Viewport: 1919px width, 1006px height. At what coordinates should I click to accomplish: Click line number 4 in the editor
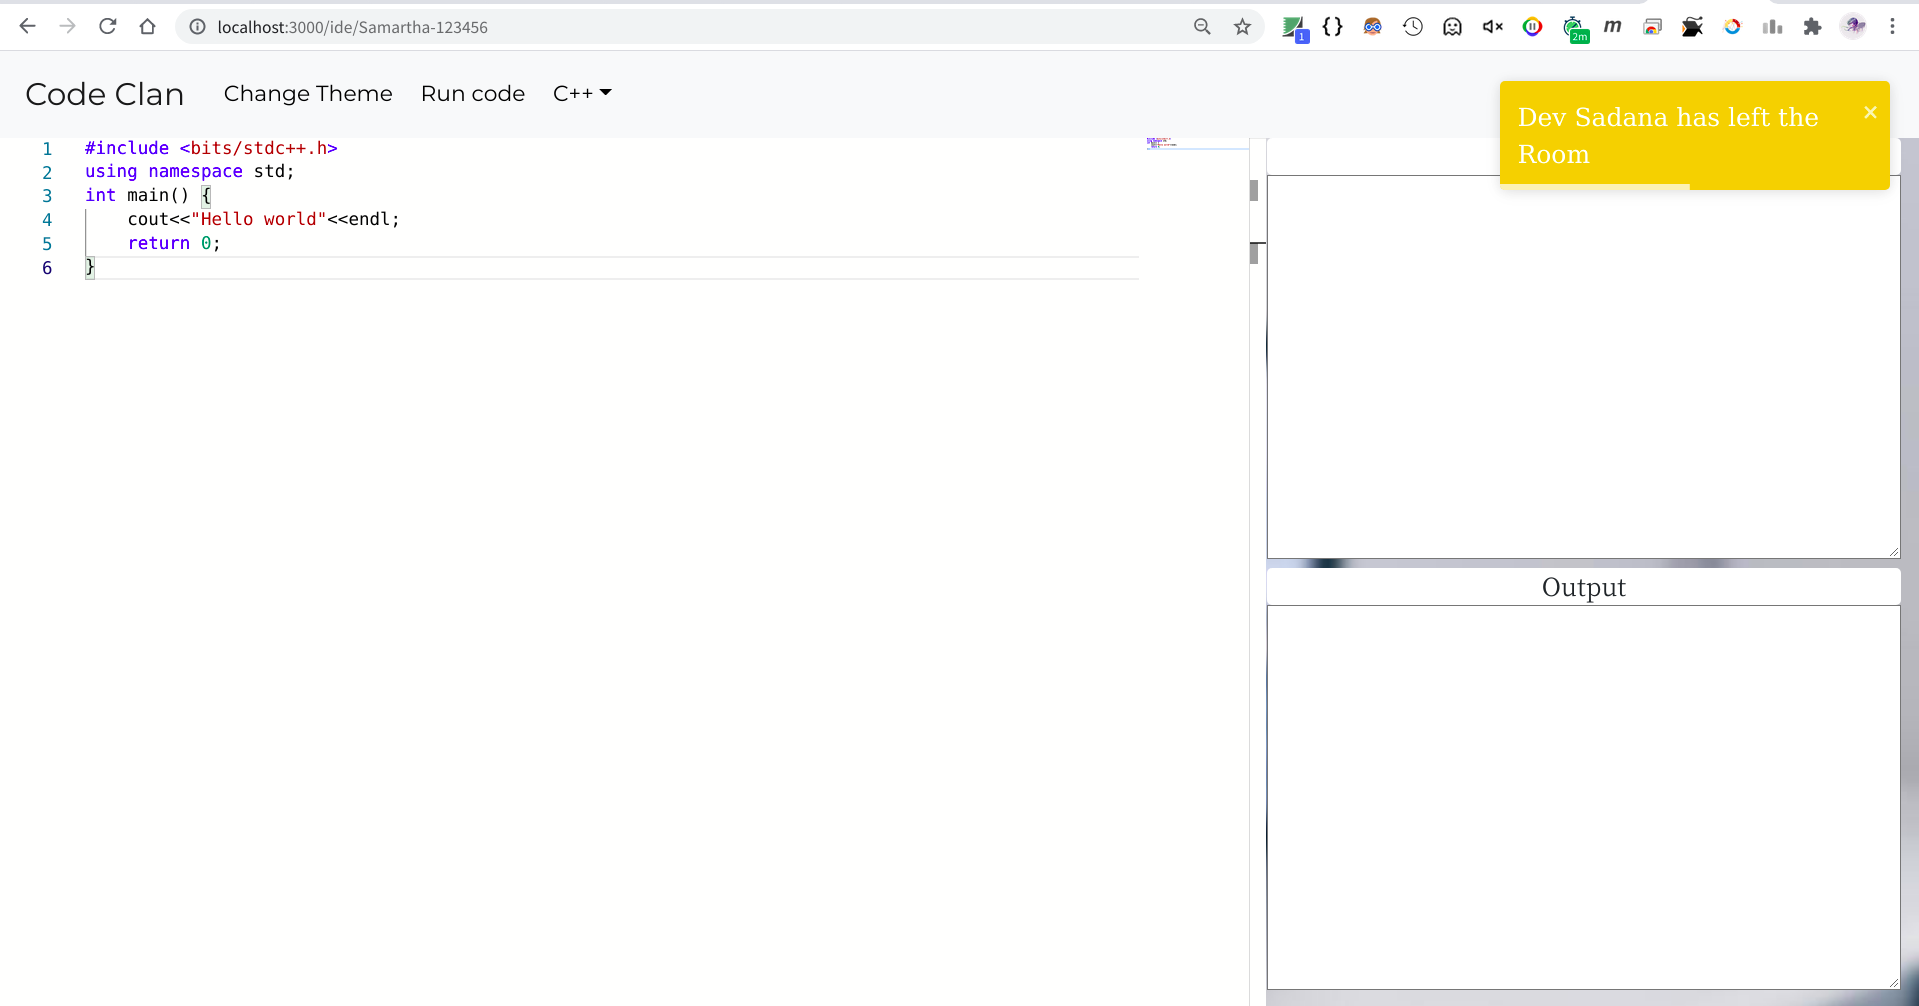[47, 220]
